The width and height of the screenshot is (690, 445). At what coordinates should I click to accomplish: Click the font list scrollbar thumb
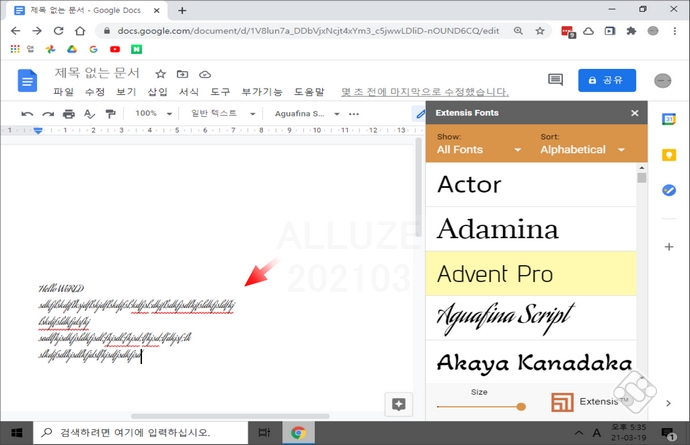[642, 178]
